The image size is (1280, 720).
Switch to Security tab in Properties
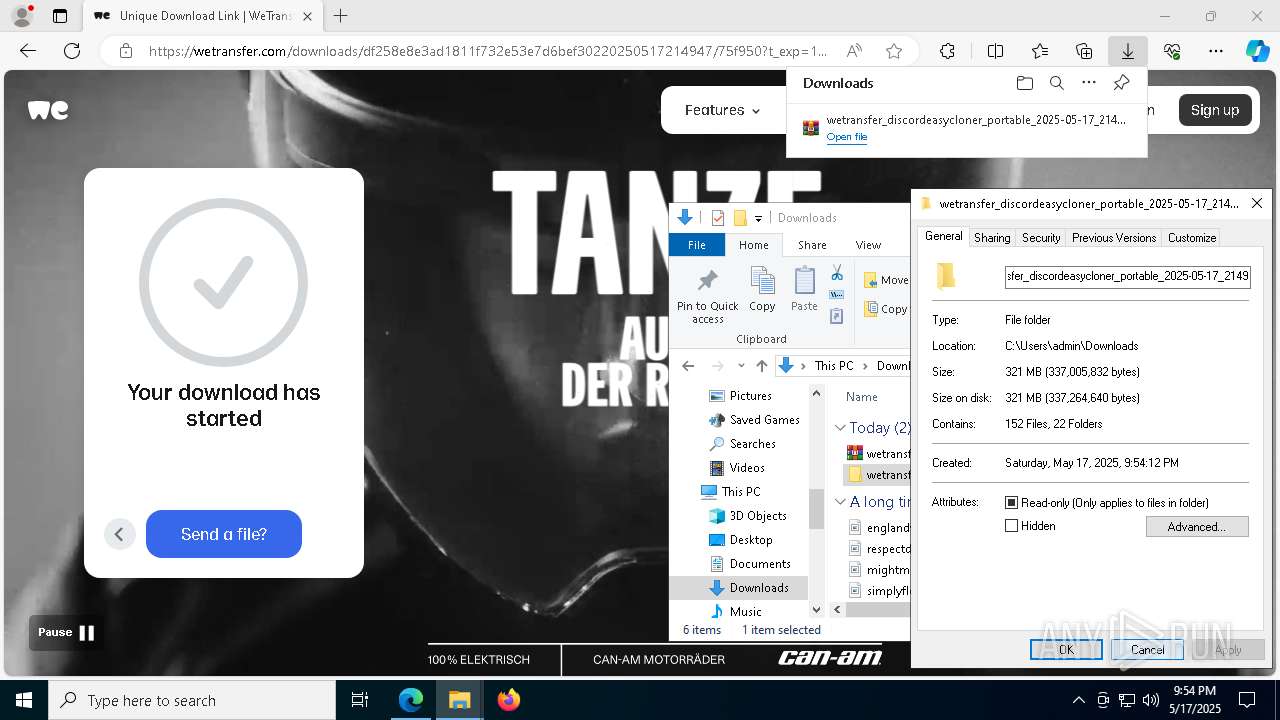click(1041, 238)
